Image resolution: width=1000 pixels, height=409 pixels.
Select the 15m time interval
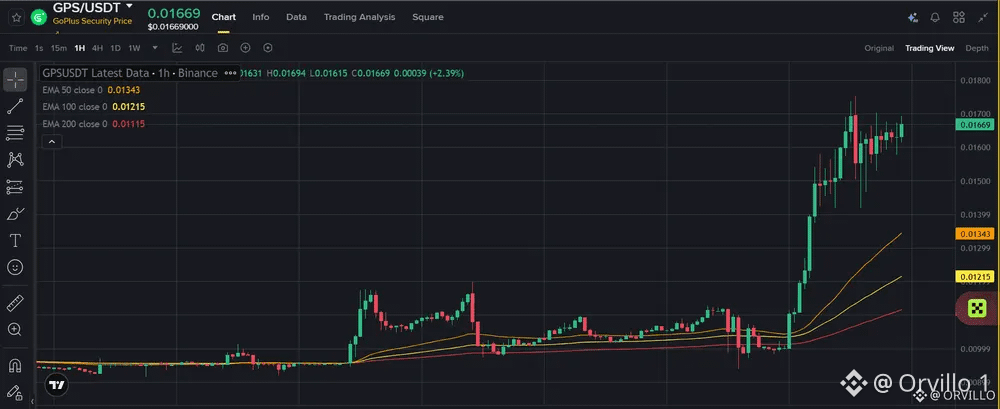pyautogui.click(x=59, y=48)
